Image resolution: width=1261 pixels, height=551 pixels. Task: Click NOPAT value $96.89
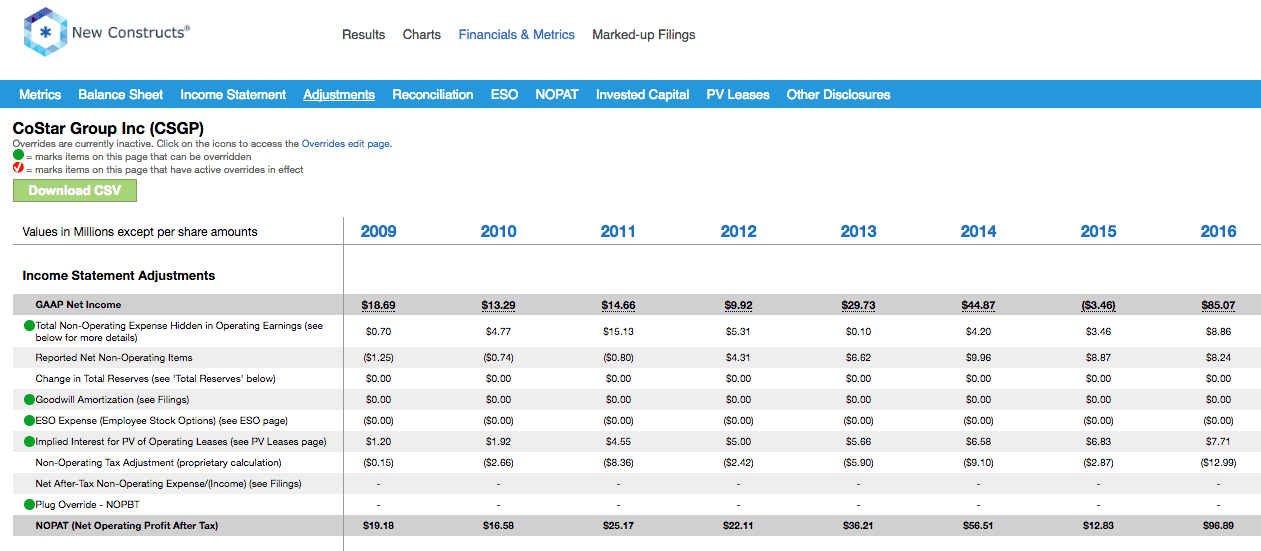tap(1218, 526)
